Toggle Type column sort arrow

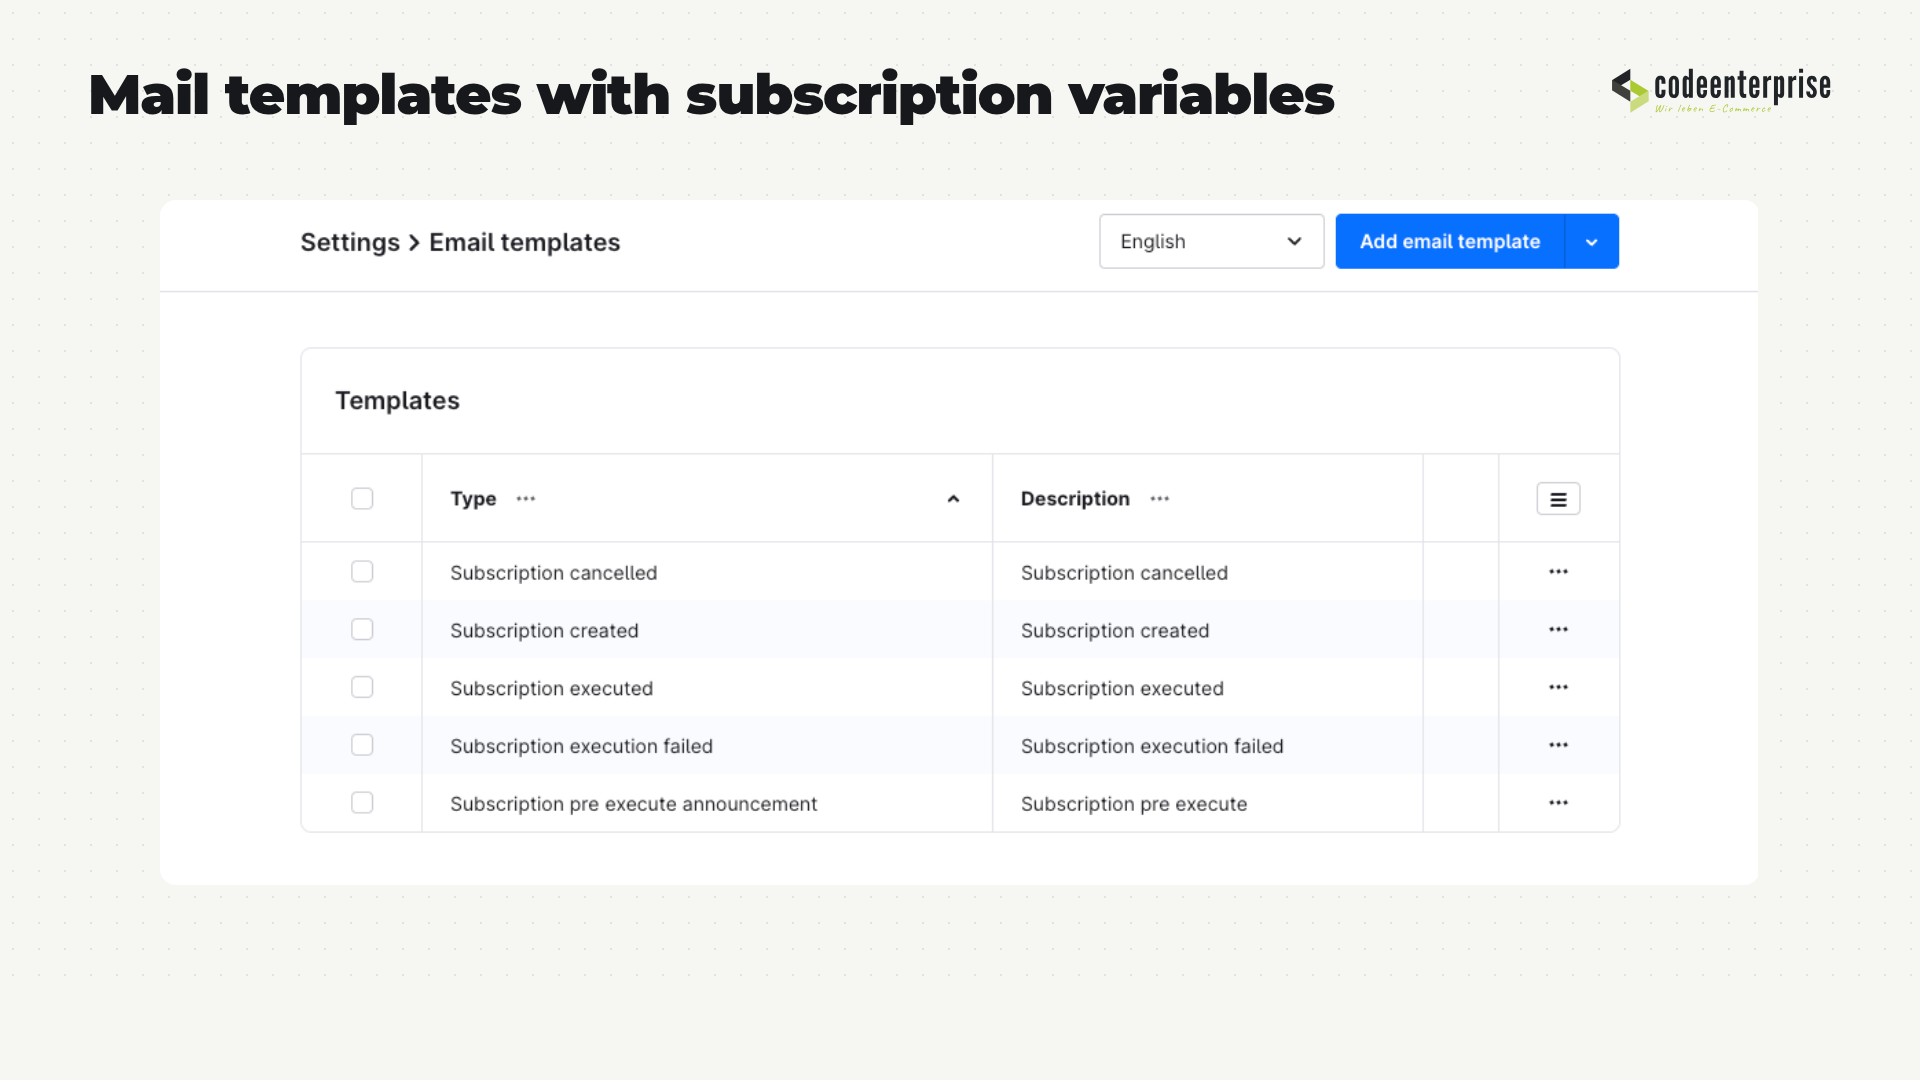coord(953,499)
